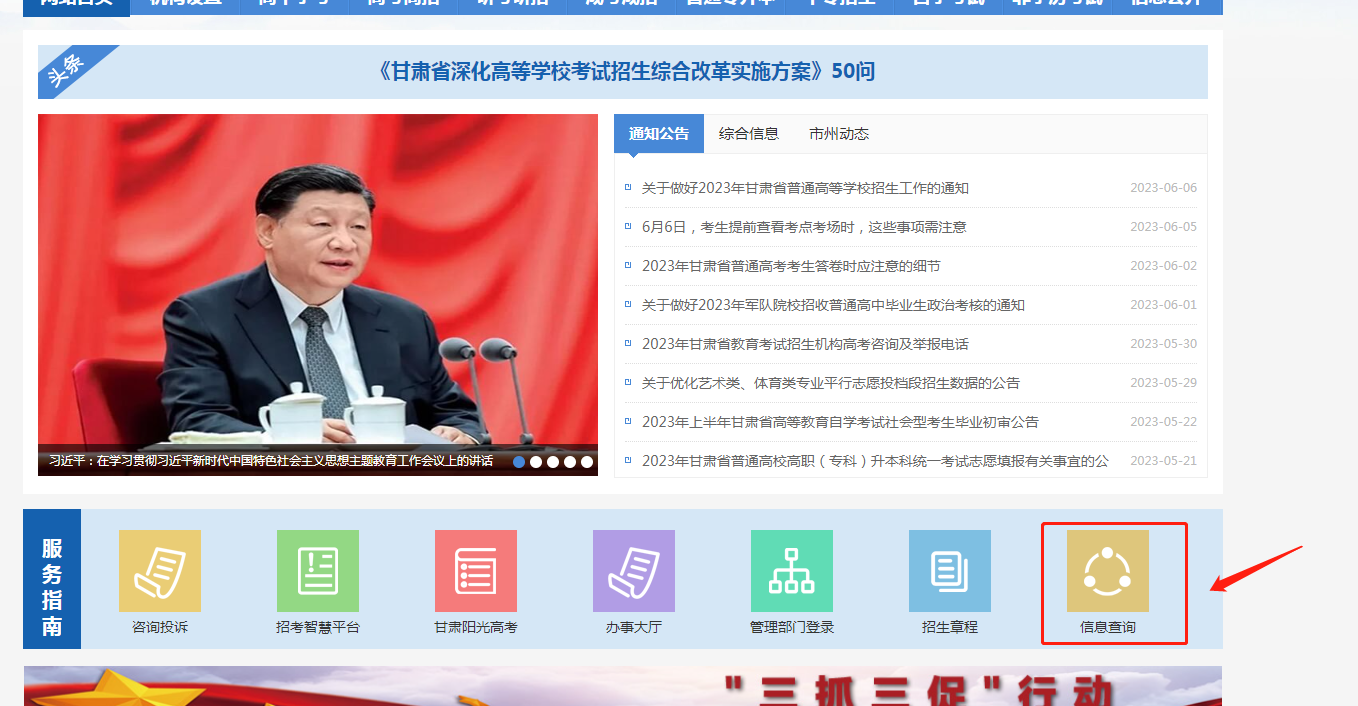Select the active blue carousel dot

(x=519, y=462)
